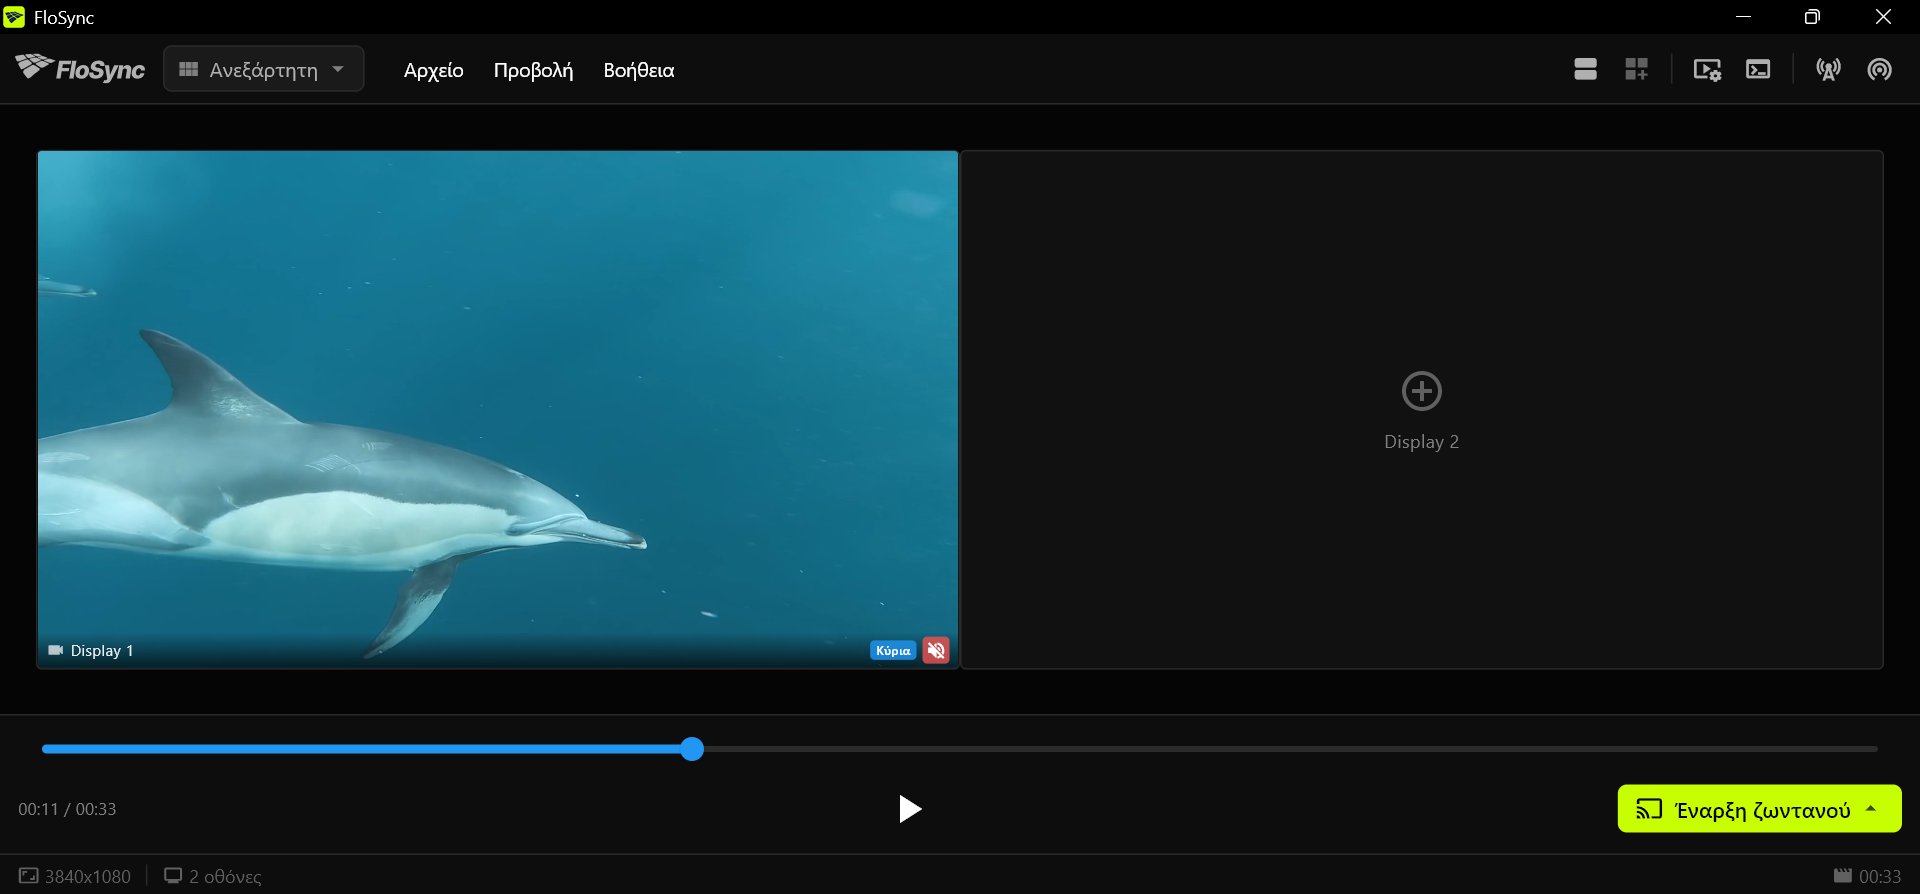The width and height of the screenshot is (1920, 894).
Task: Click the concentric rings hotspot icon
Action: click(1879, 69)
